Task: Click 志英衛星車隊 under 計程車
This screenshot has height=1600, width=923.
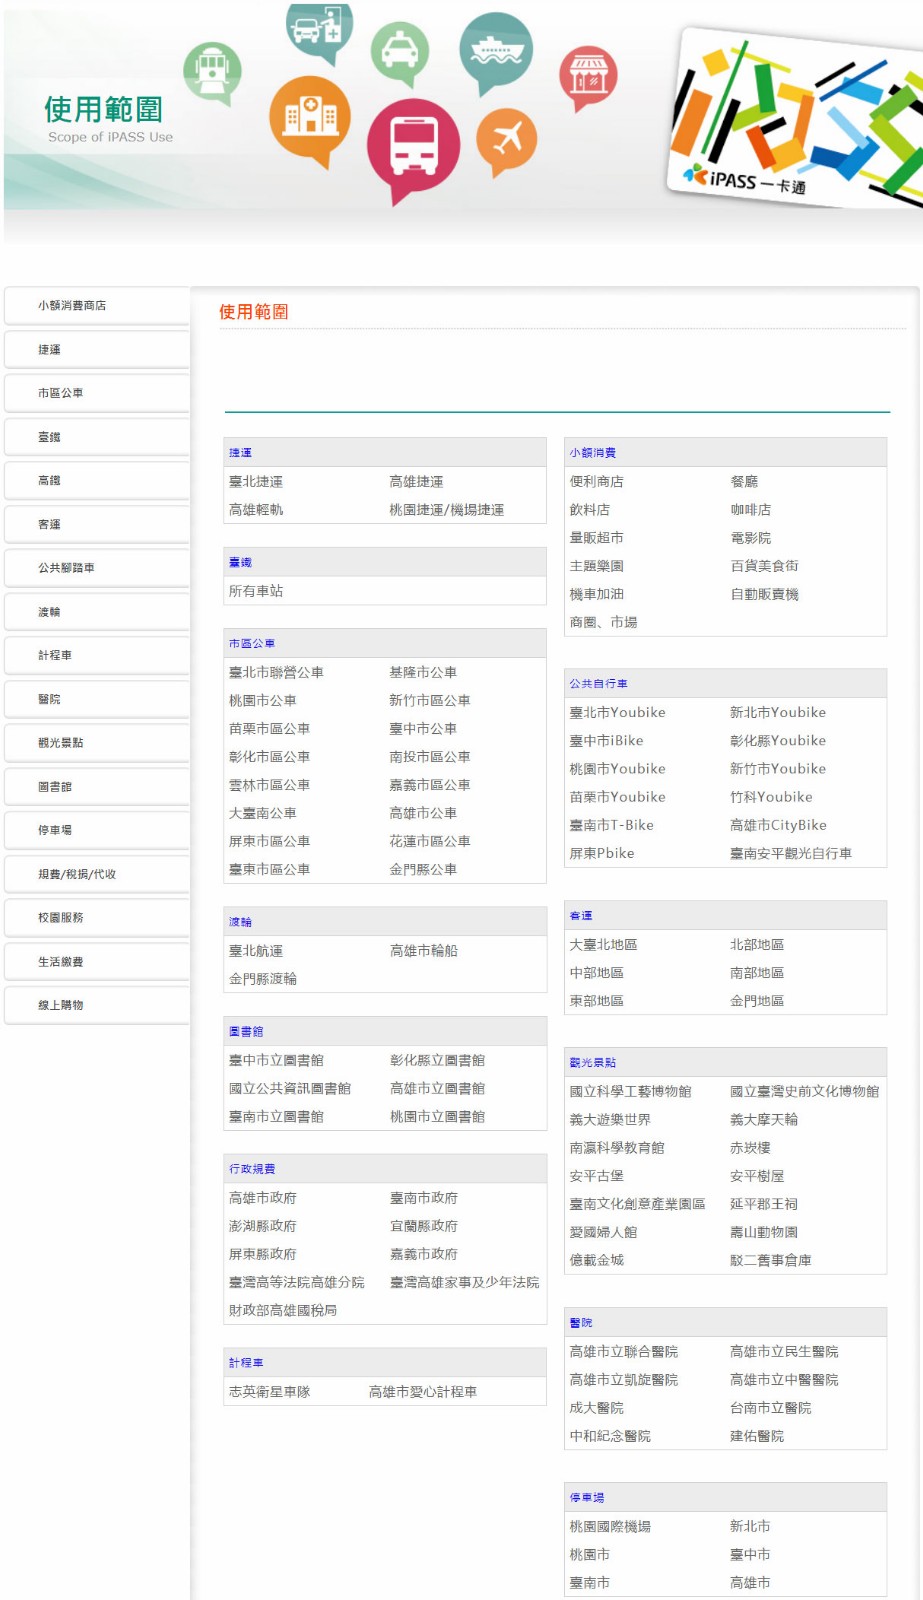Action: (x=270, y=1392)
